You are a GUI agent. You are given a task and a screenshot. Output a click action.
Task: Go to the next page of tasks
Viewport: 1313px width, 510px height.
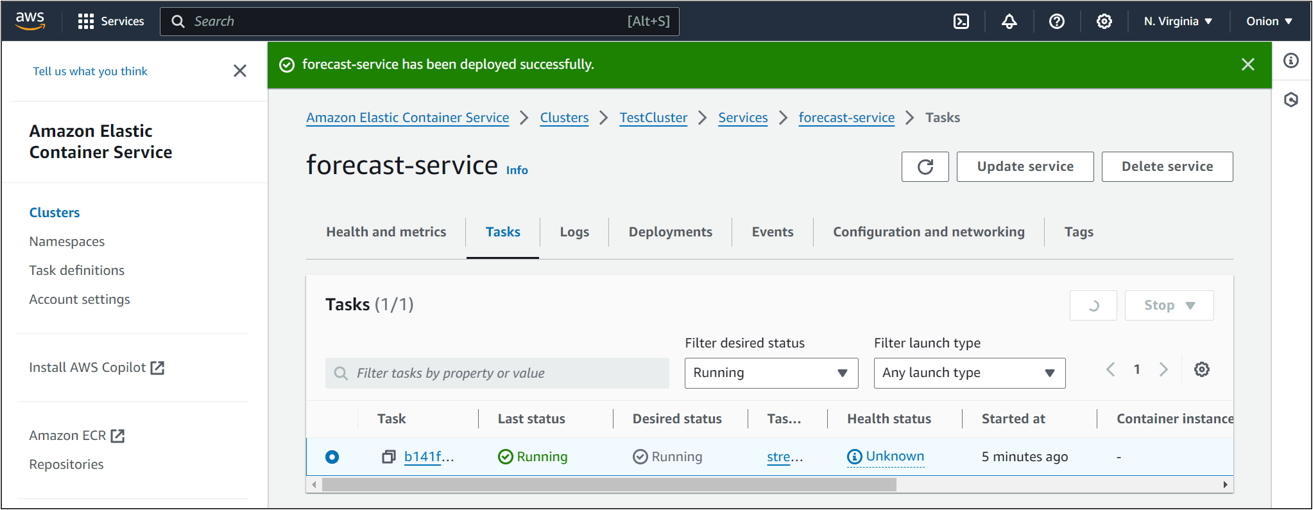1164,370
